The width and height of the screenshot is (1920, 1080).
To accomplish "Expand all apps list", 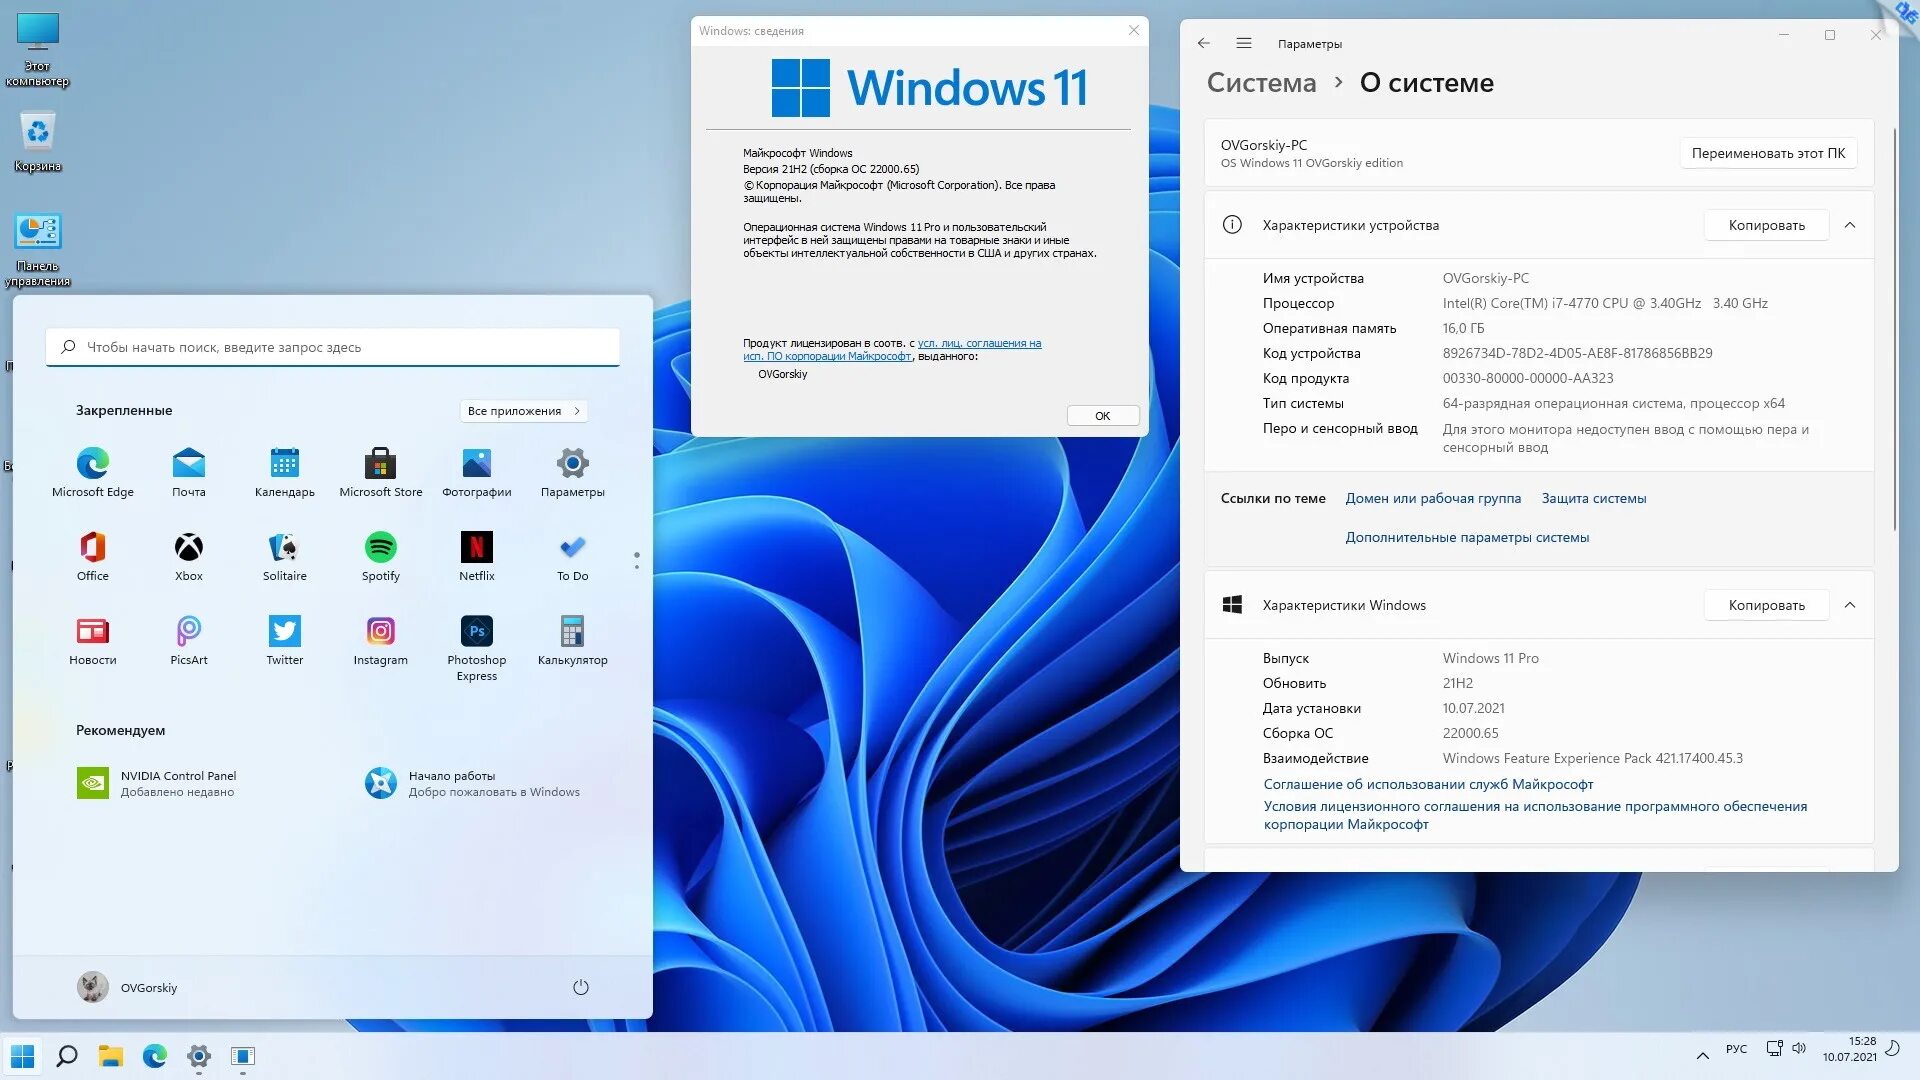I will [524, 410].
